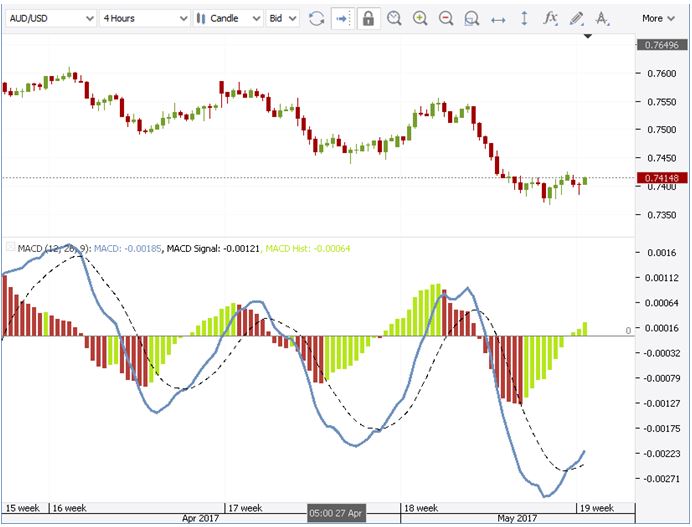The image size is (692, 527).
Task: Click the 0.7500 price axis label
Action: click(662, 130)
